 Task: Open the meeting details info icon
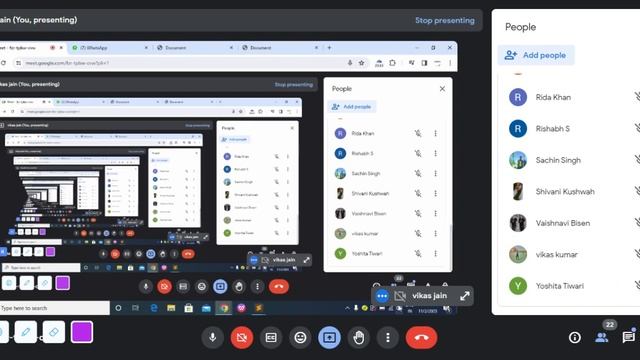tap(575, 338)
